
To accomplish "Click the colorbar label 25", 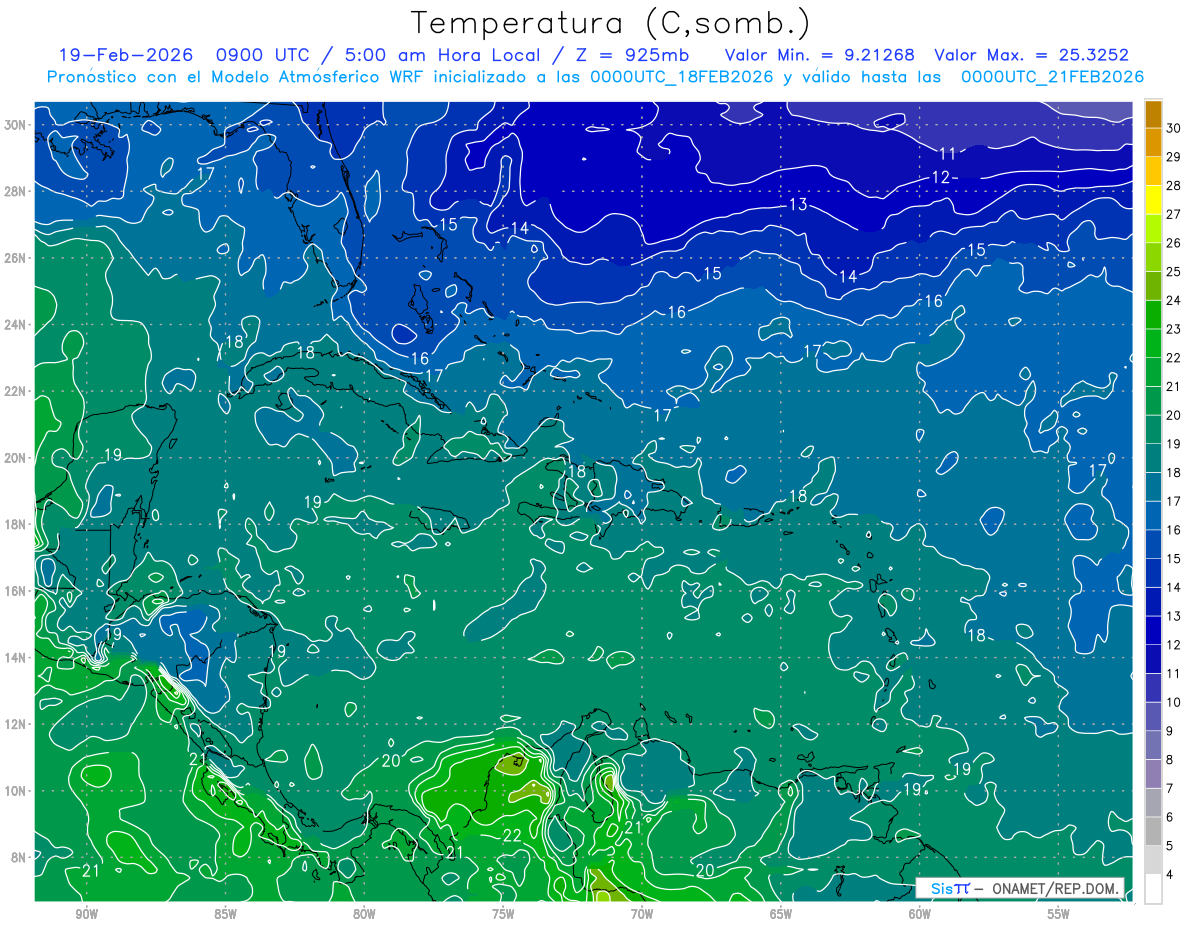I will [x=1174, y=271].
